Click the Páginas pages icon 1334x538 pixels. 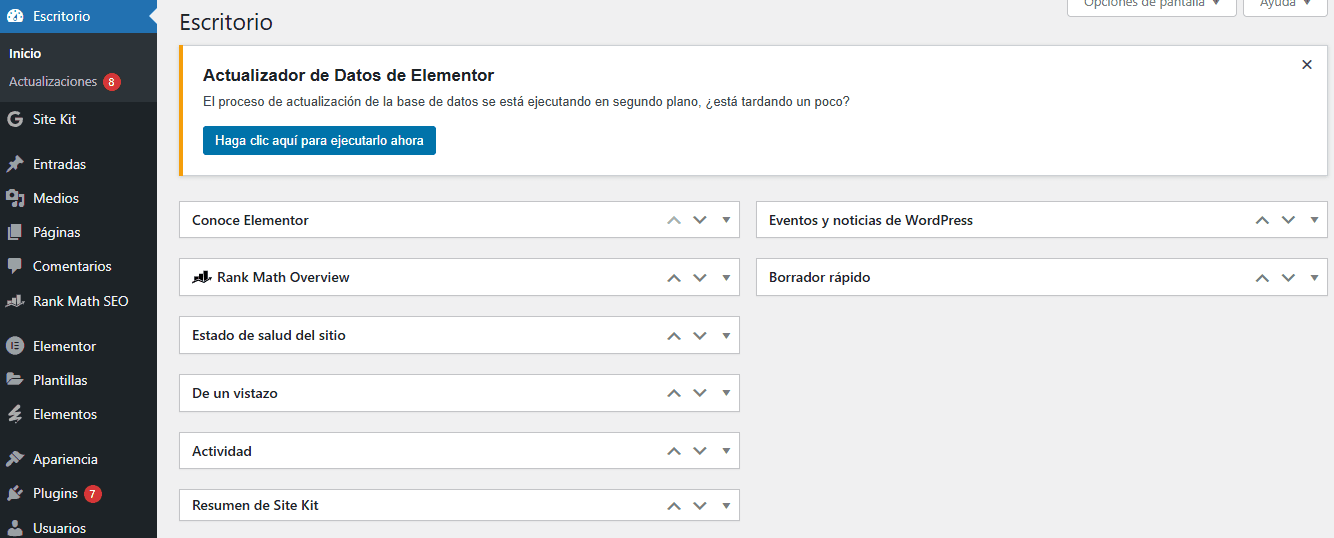point(15,232)
